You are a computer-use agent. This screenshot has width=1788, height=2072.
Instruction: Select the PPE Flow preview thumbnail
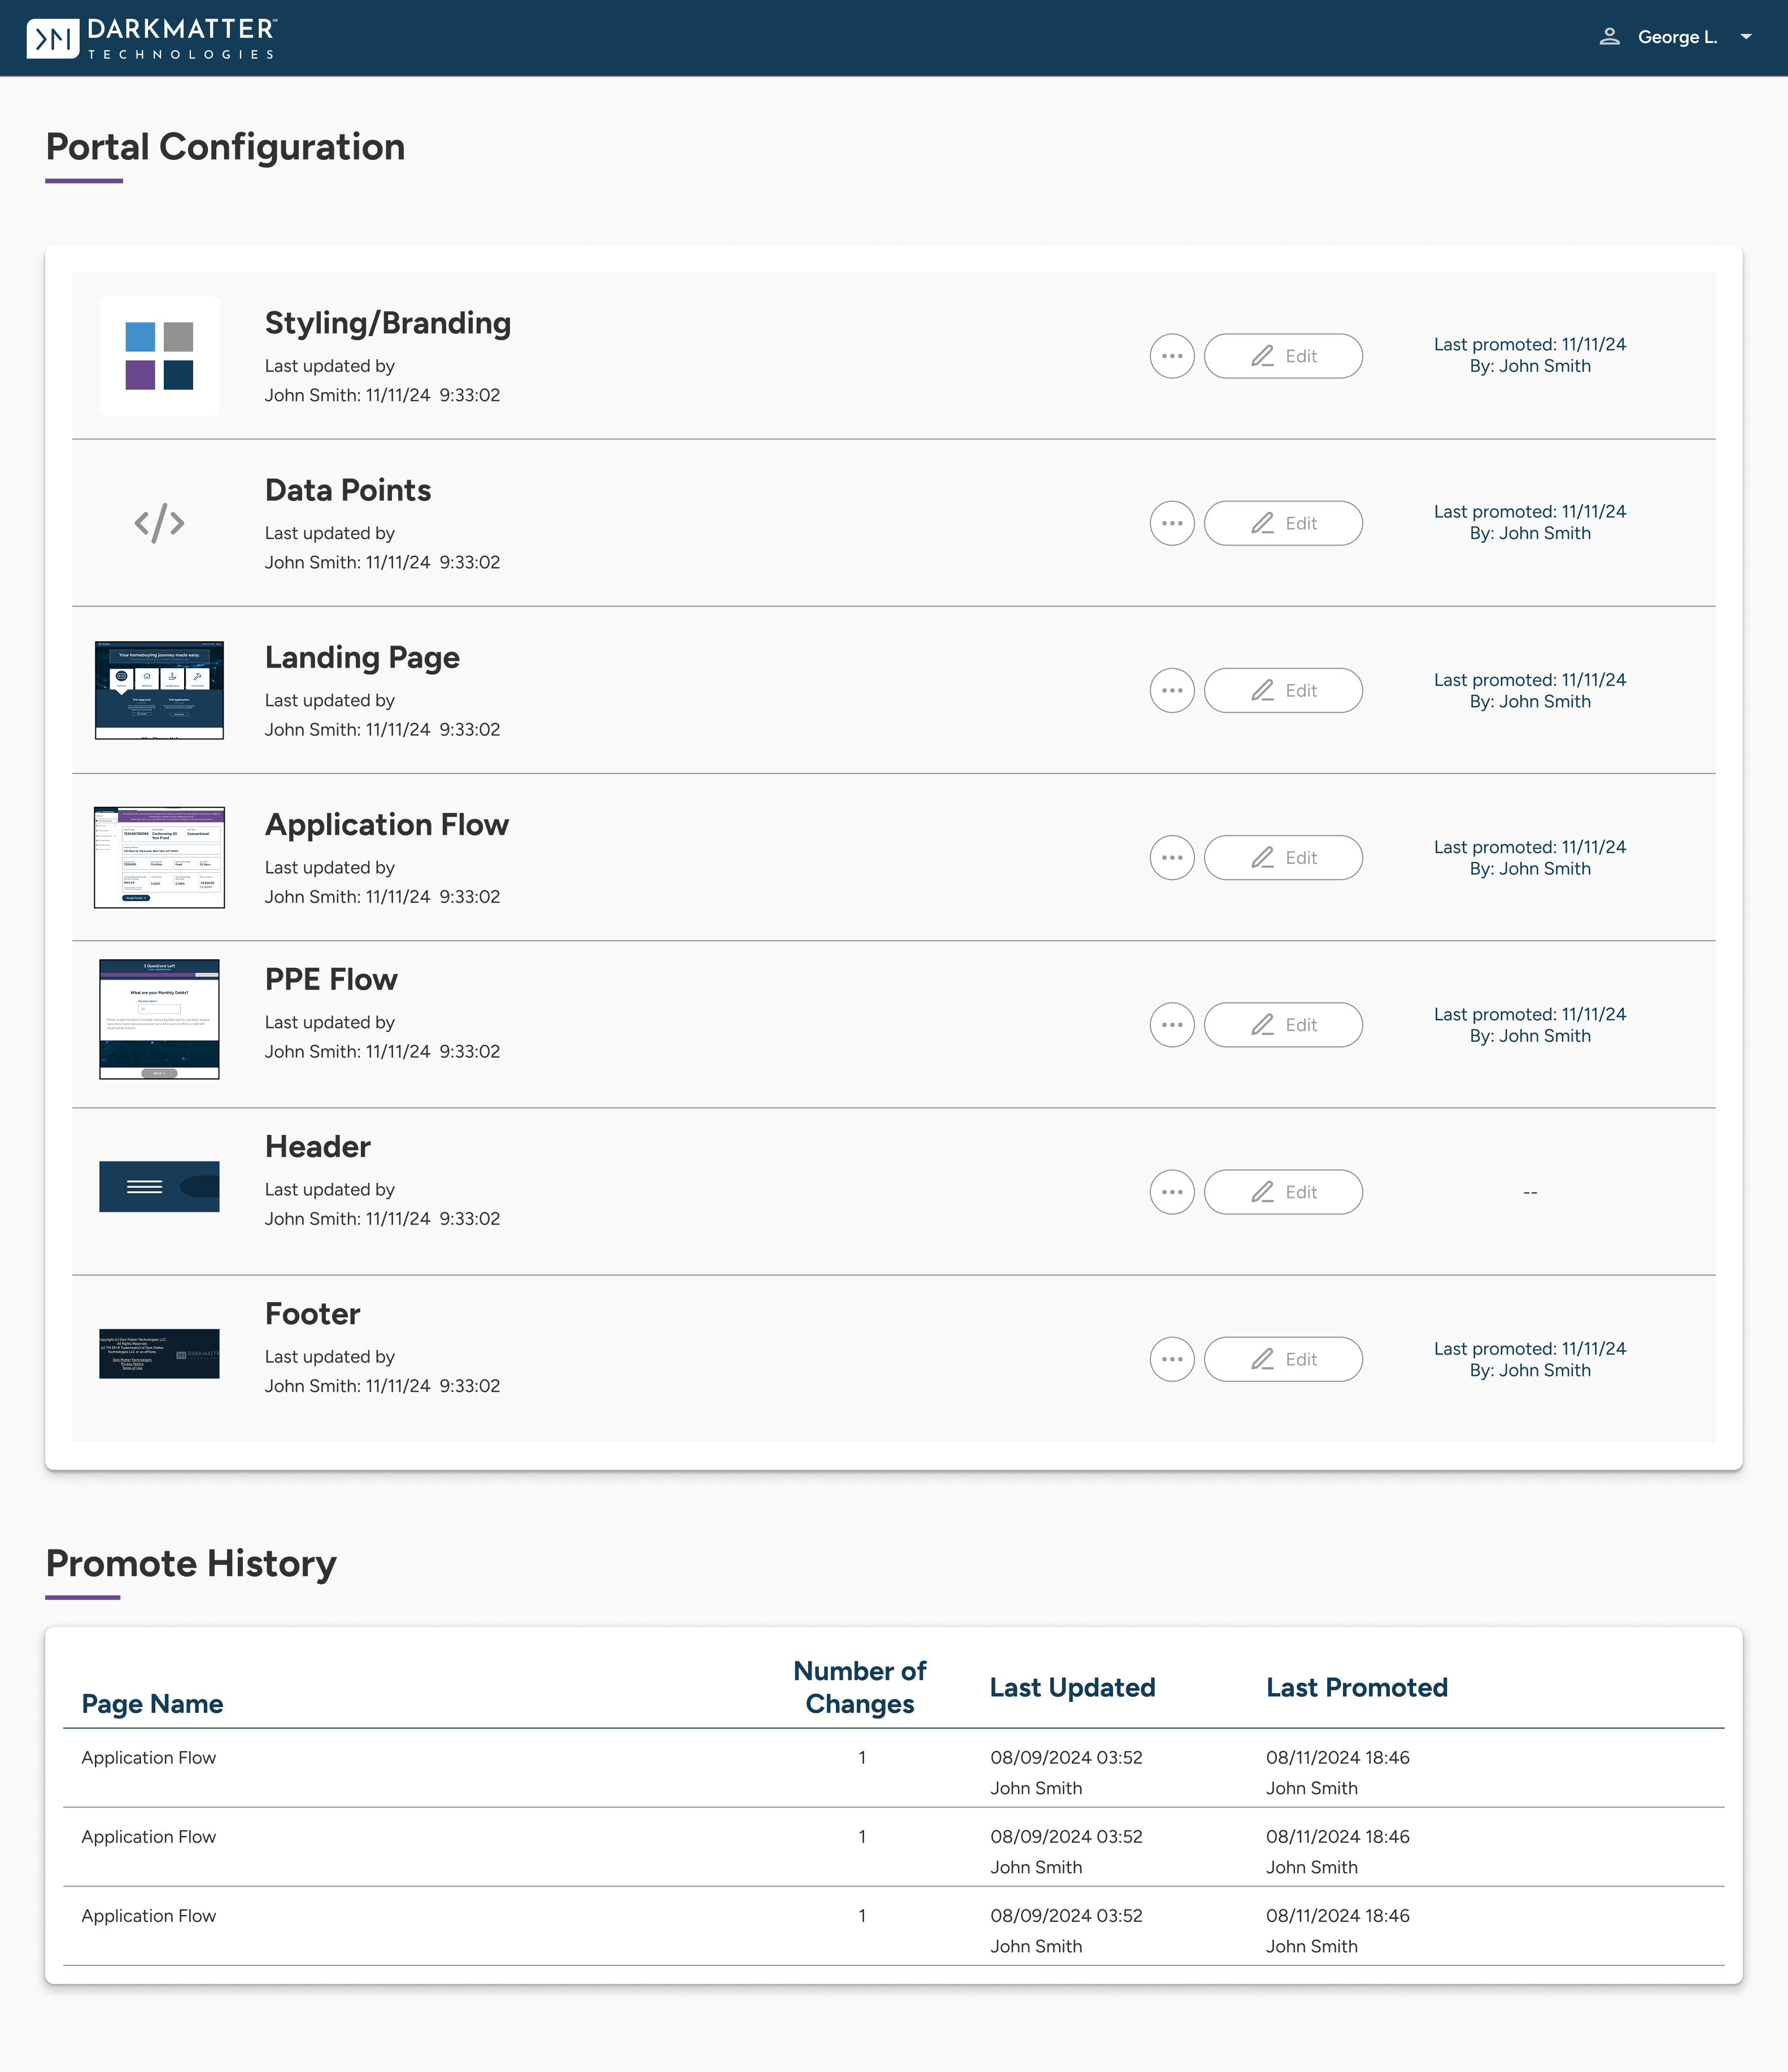pos(159,1018)
